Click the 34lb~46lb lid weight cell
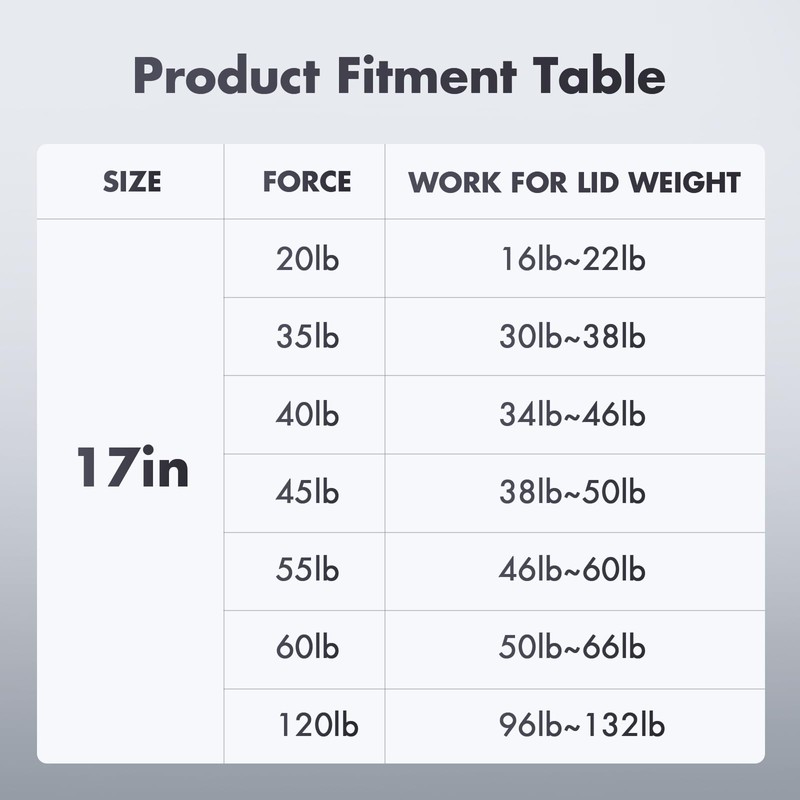The image size is (800, 800). [572, 415]
